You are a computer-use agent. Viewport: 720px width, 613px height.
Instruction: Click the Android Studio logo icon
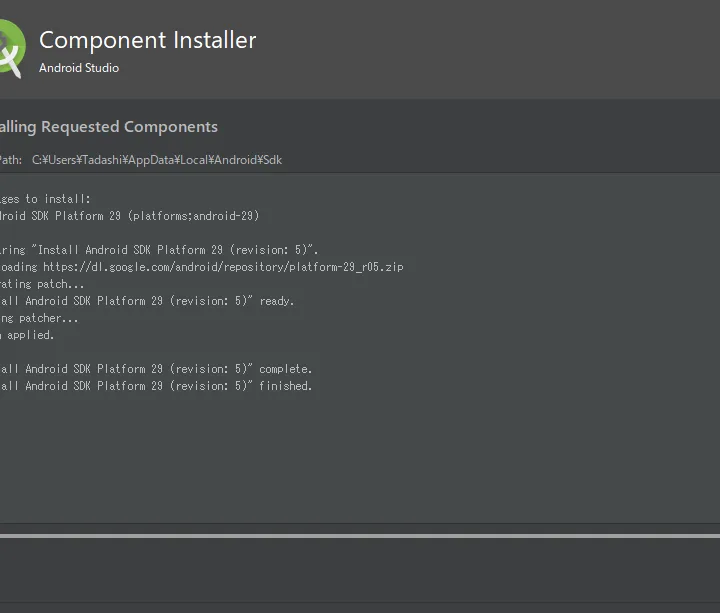12,49
